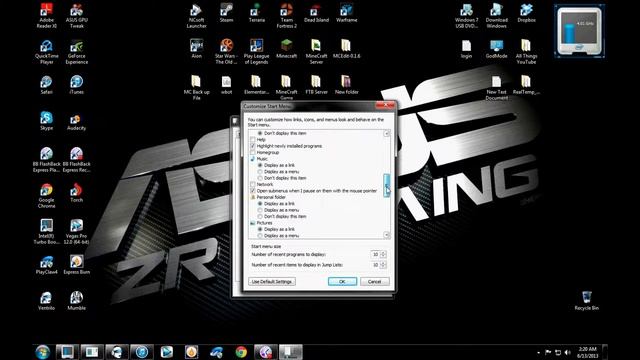This screenshot has height=360, width=640.
Task: Open the Adobe Reader XI desktop shortcut
Action: [x=47, y=16]
